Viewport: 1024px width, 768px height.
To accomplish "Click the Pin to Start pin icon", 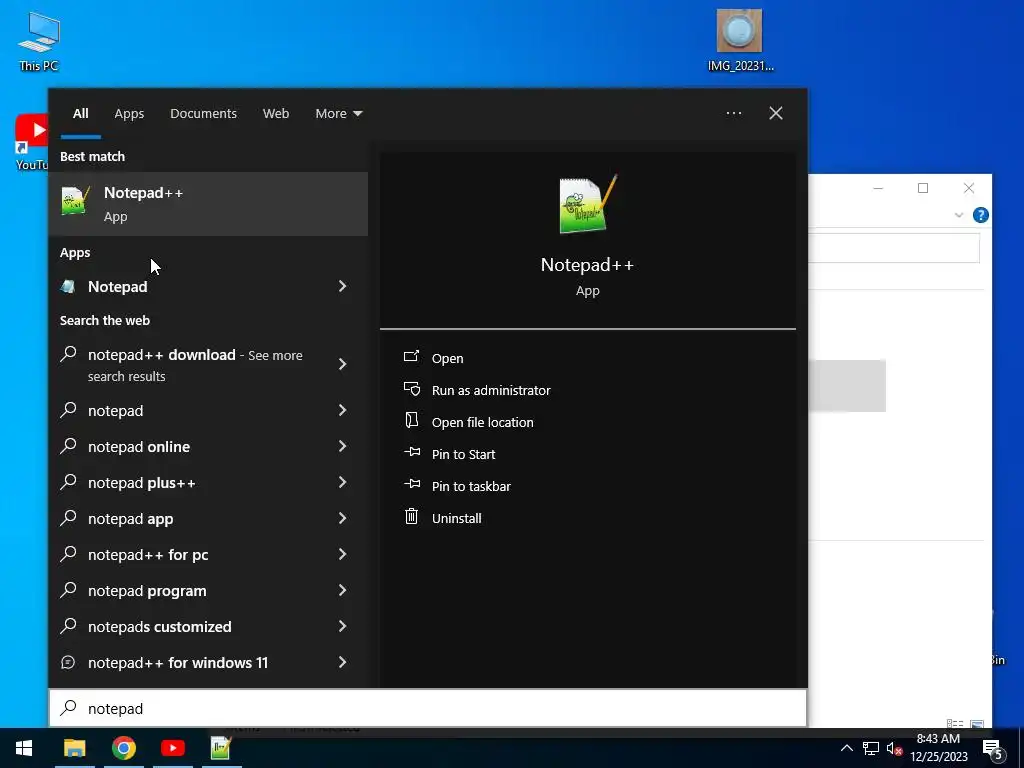I will [411, 452].
